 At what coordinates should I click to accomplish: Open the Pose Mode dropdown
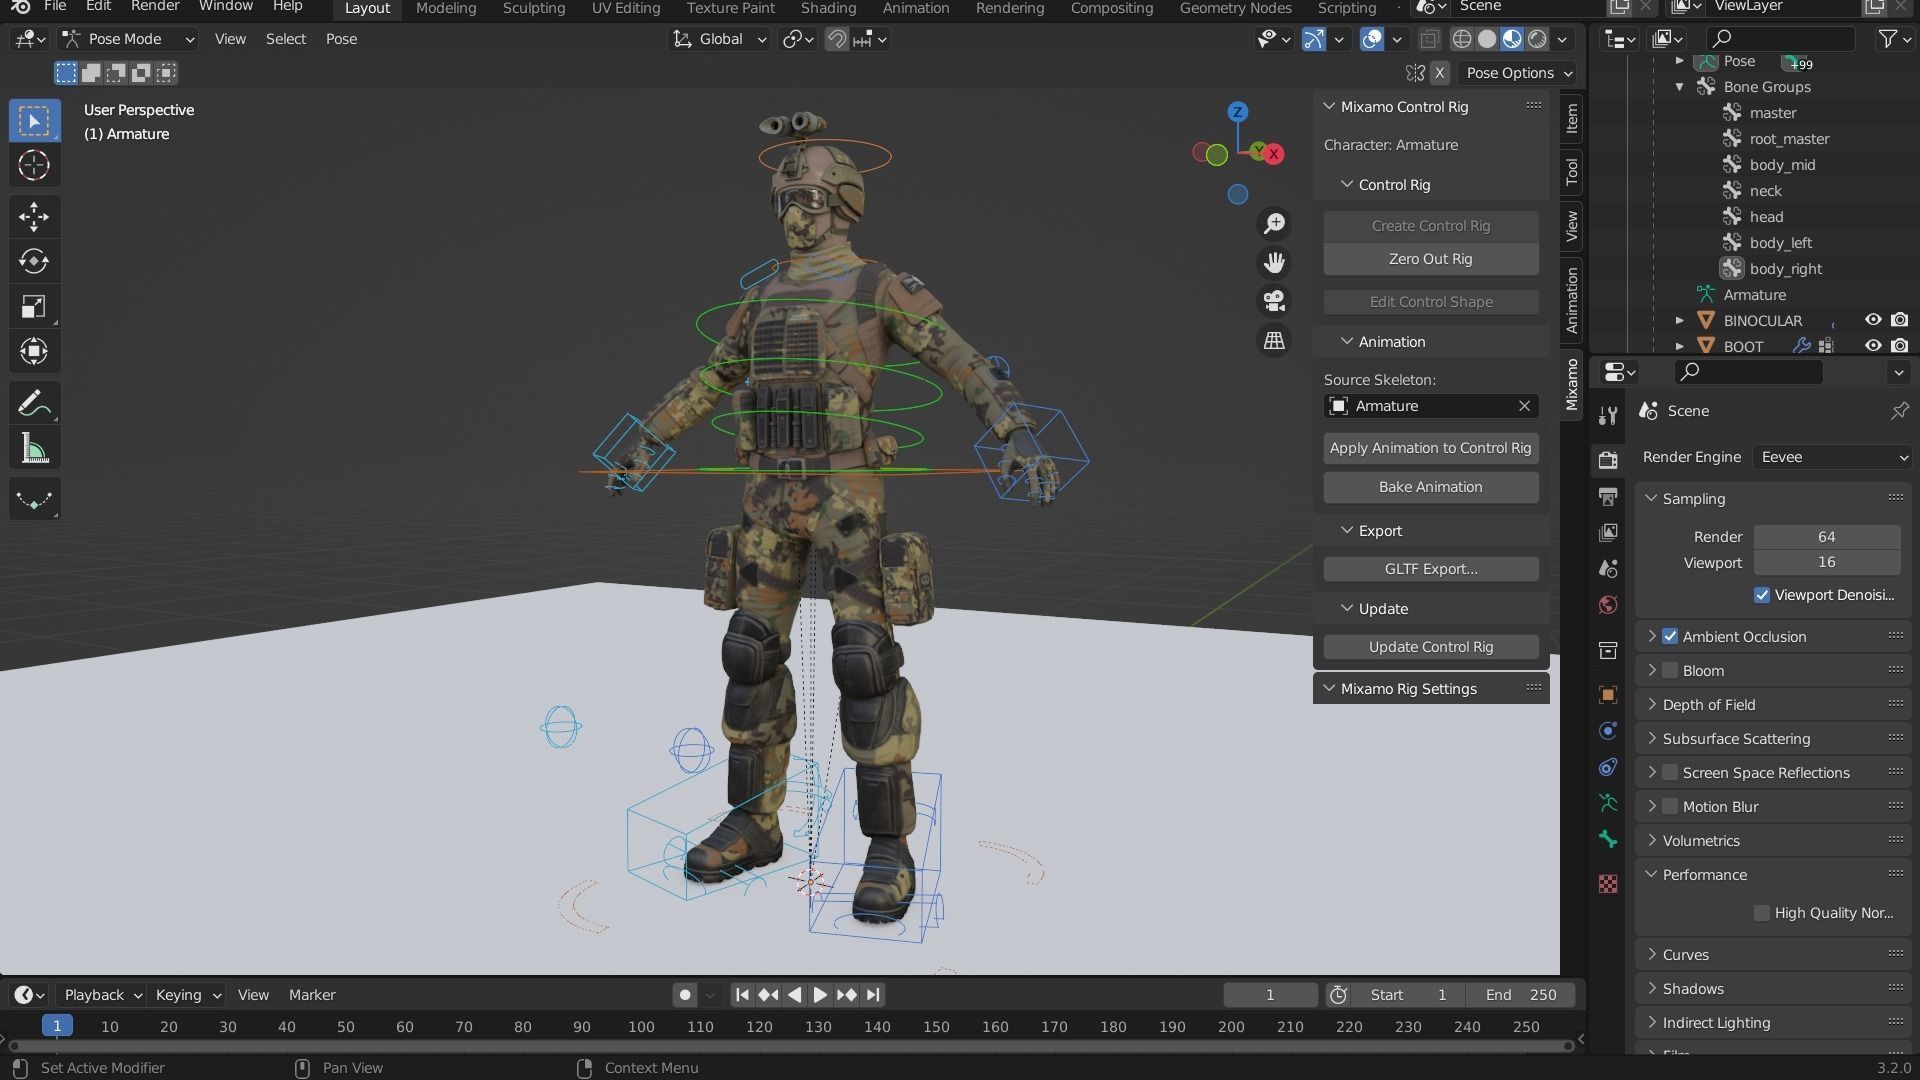click(x=127, y=39)
